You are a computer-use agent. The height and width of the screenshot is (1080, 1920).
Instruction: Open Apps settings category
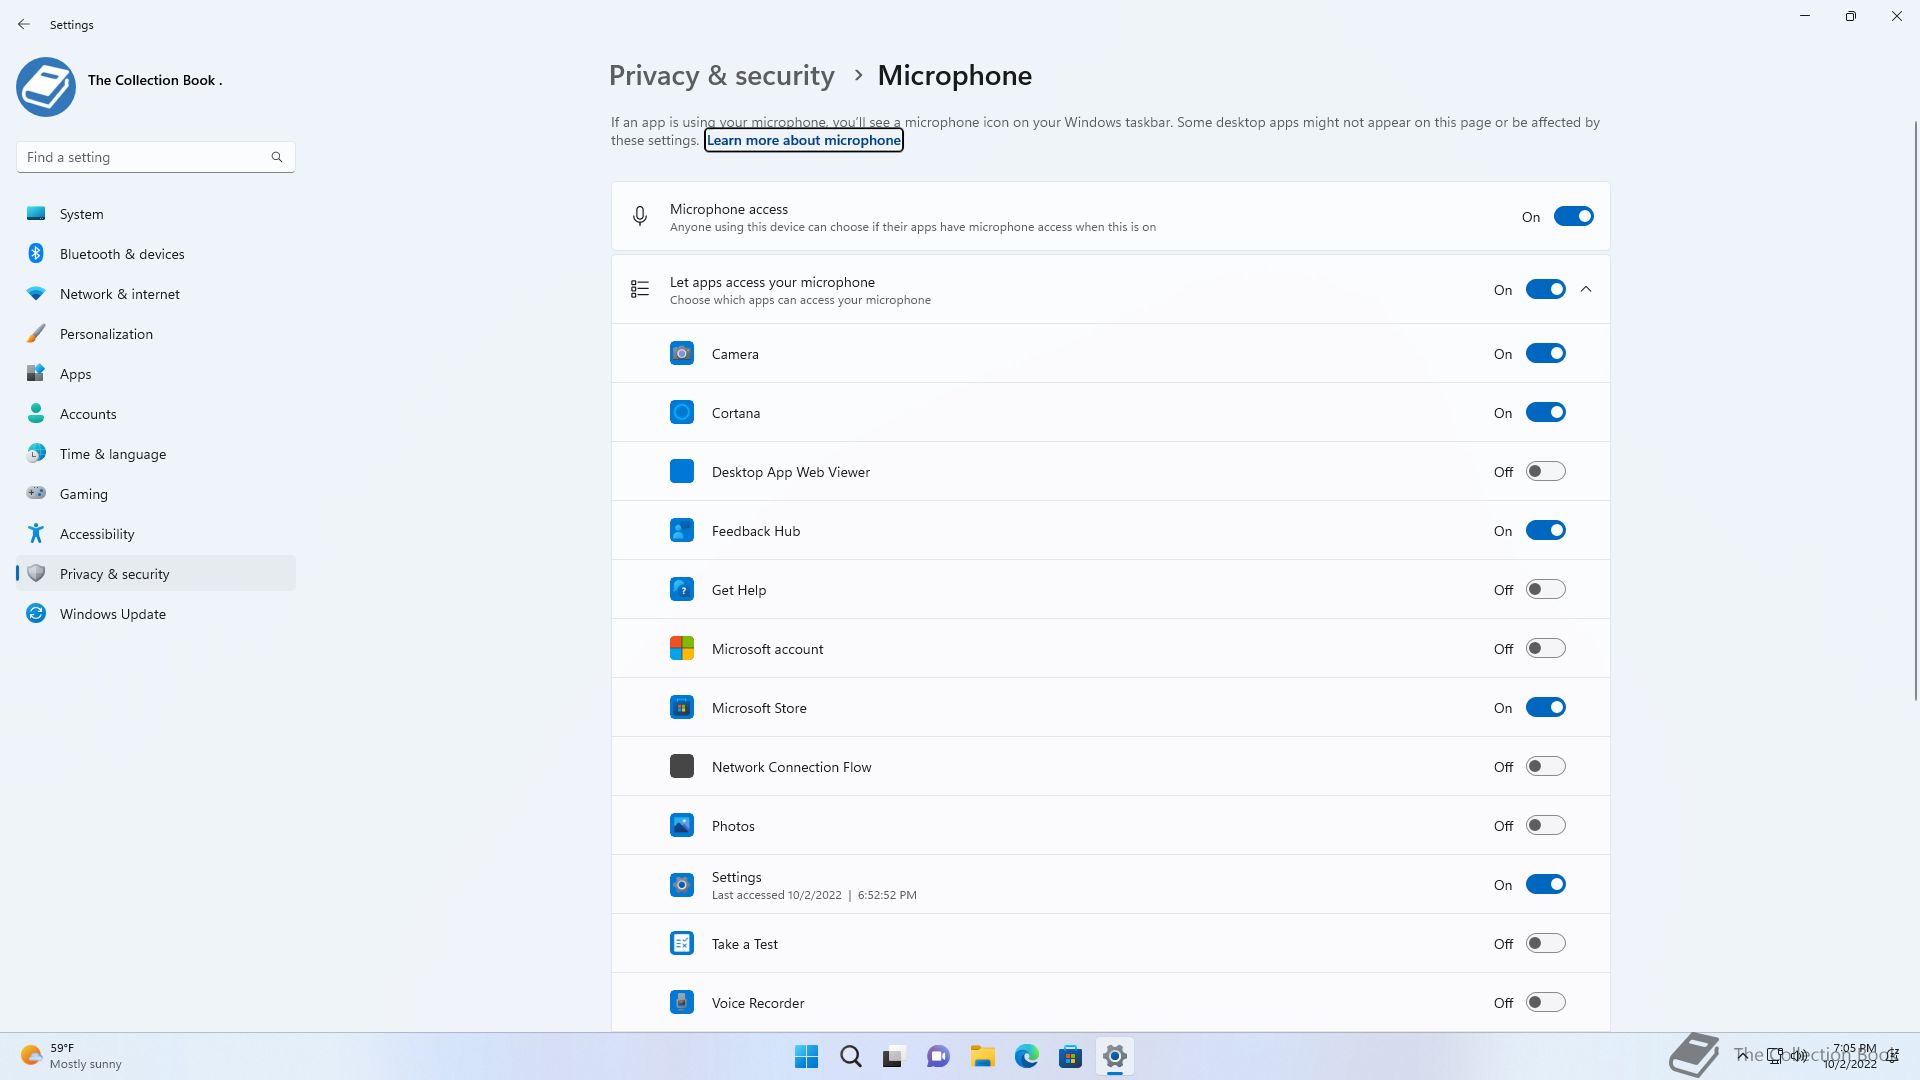[156, 374]
